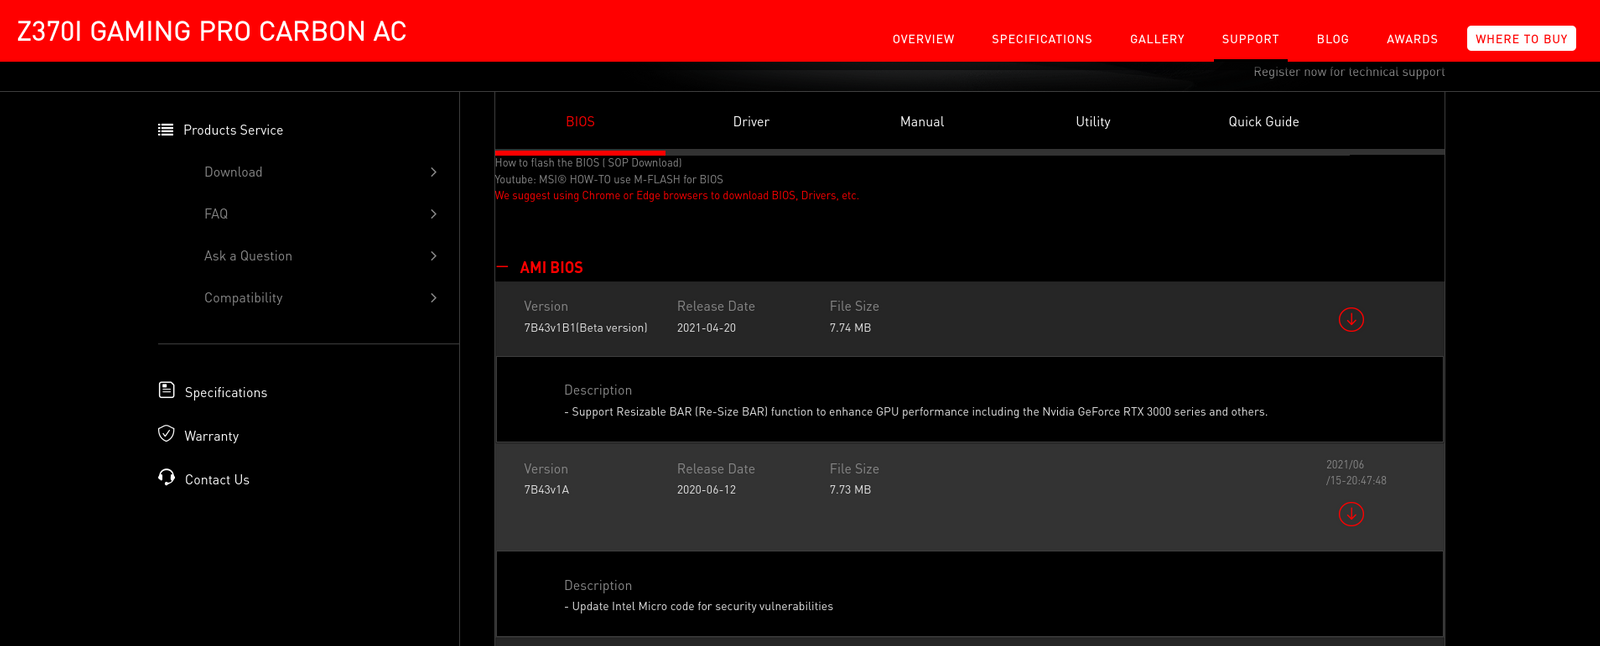Viewport: 1600px width, 646px height.
Task: Expand the Download sidebar chevron
Action: point(433,172)
